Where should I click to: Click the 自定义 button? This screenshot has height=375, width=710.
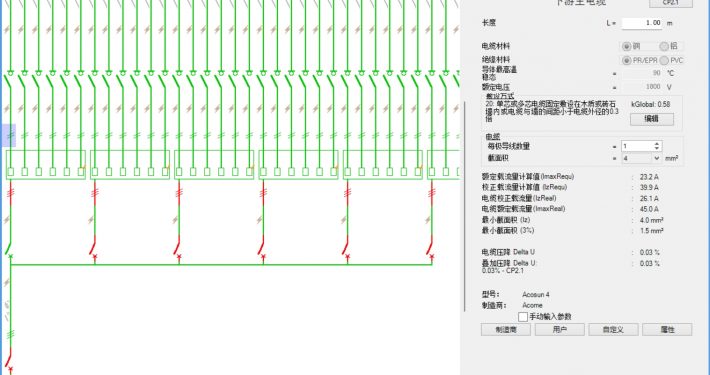point(613,329)
